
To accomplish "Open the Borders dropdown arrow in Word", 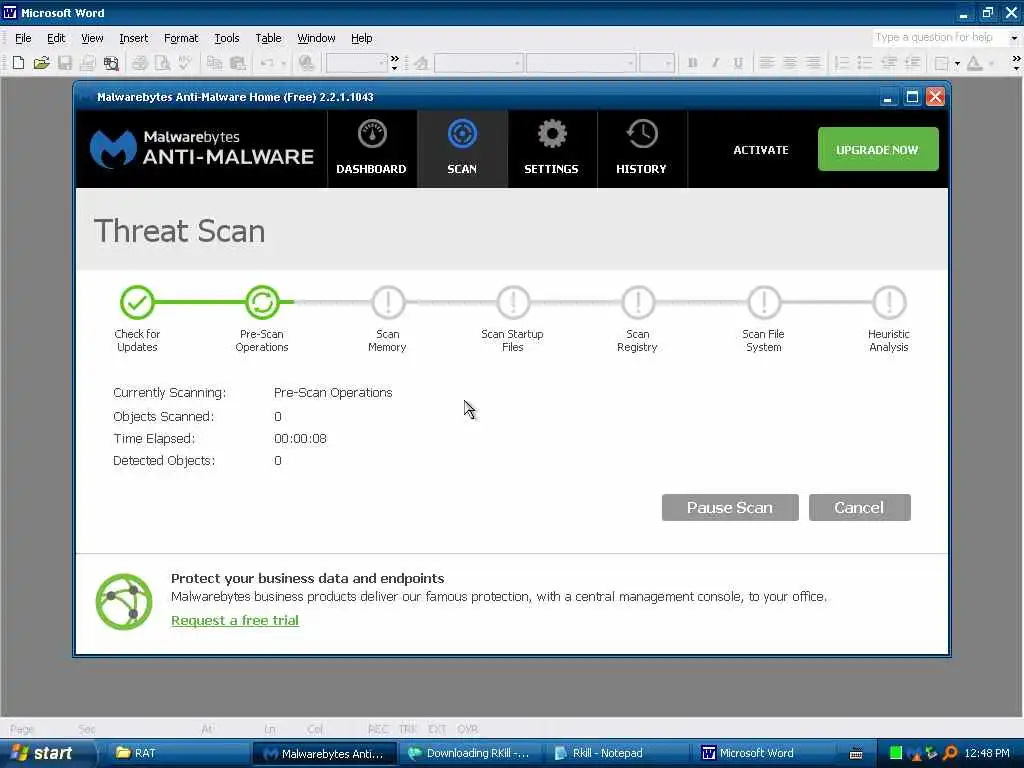I will tap(957, 63).
